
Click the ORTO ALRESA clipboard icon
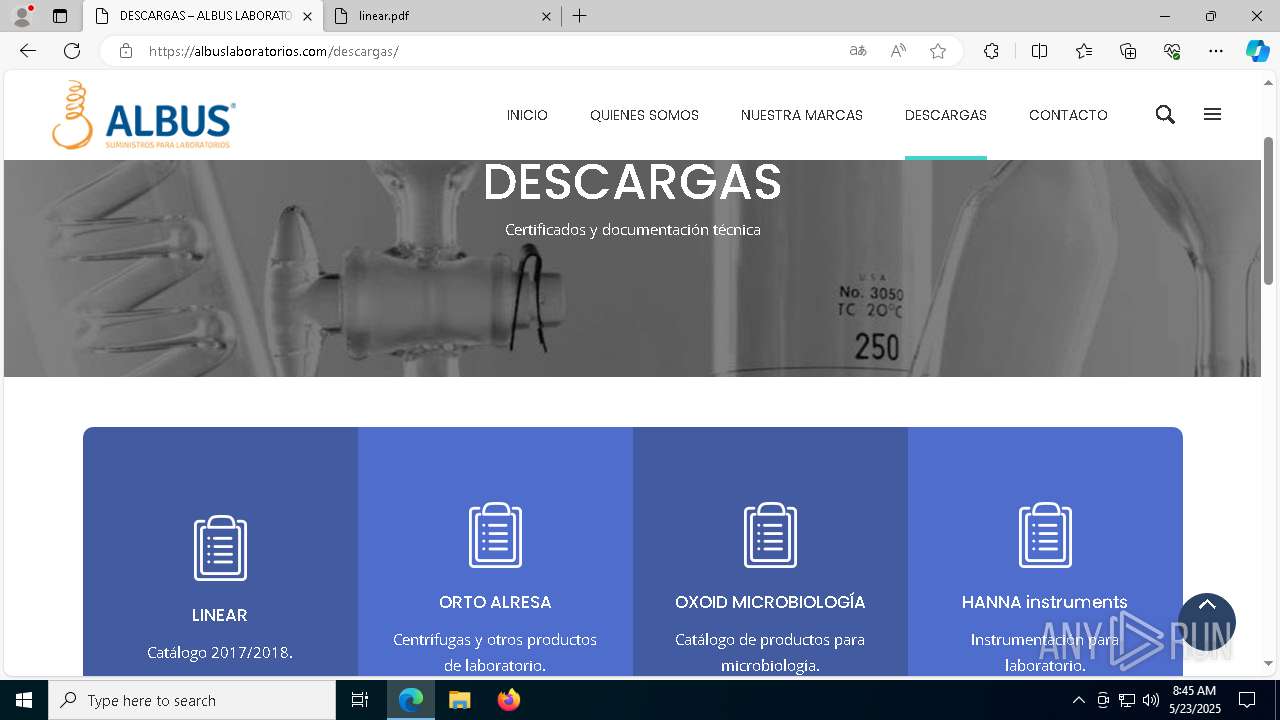pos(495,535)
